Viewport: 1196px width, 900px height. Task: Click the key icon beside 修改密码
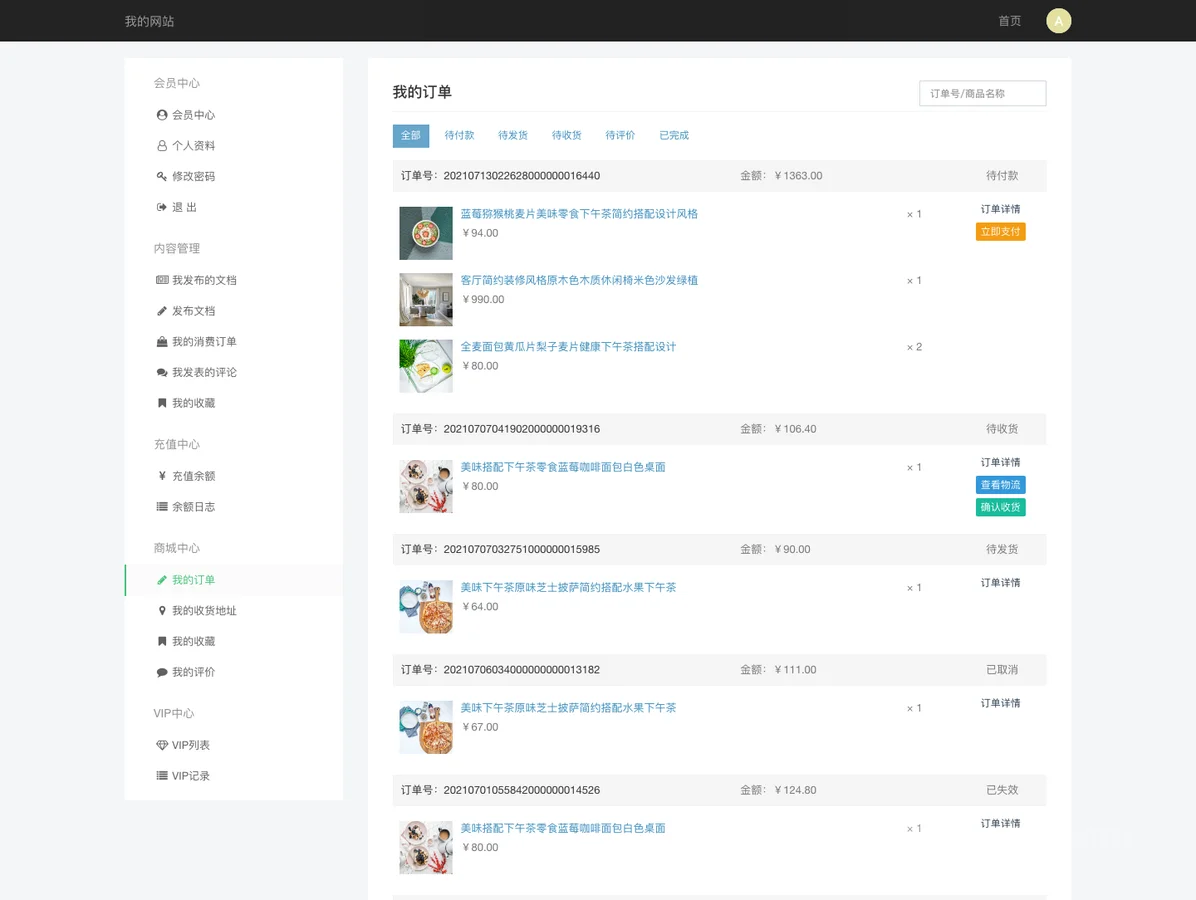(x=162, y=176)
